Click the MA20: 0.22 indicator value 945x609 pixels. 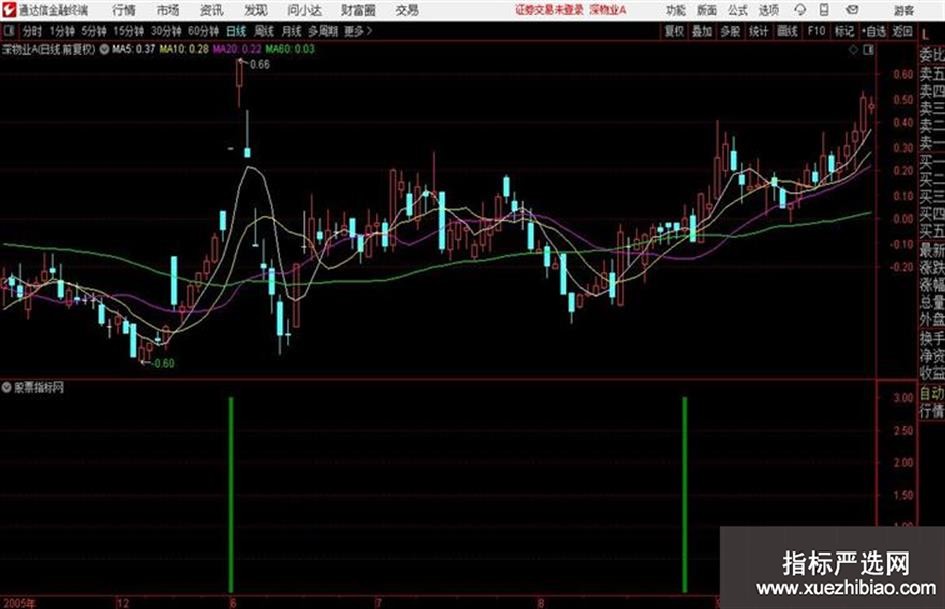pos(237,49)
